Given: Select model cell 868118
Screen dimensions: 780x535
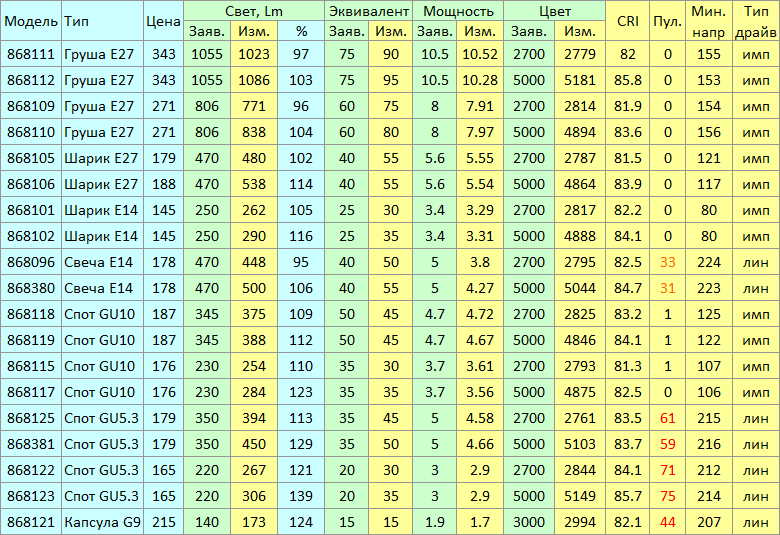Looking at the screenshot, I should (x=31, y=314).
